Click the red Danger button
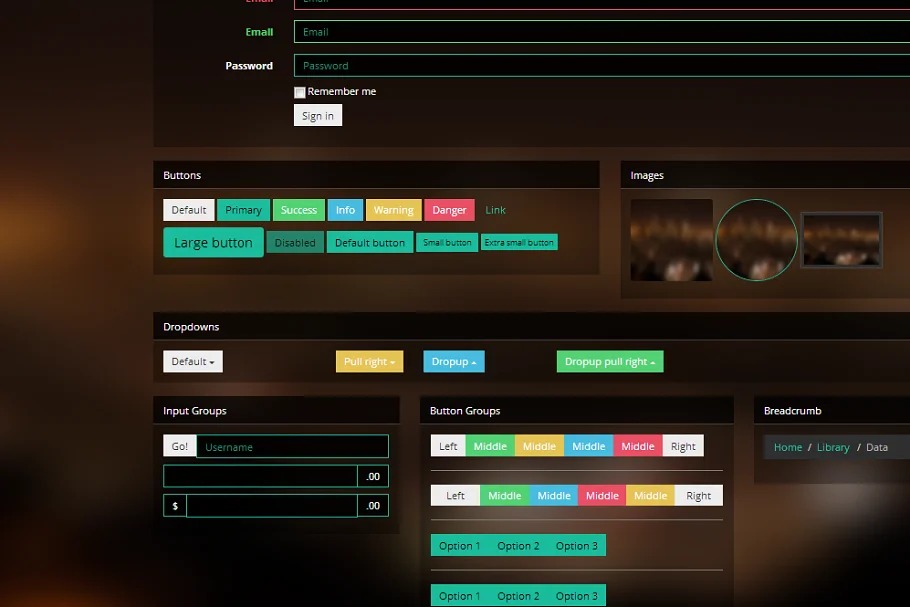Screen dimensions: 910x607 (x=449, y=210)
